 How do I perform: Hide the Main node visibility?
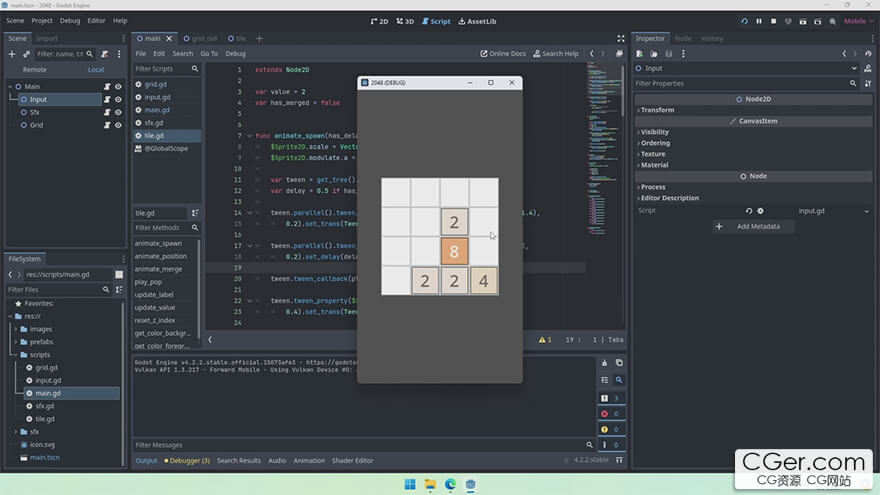pos(118,86)
